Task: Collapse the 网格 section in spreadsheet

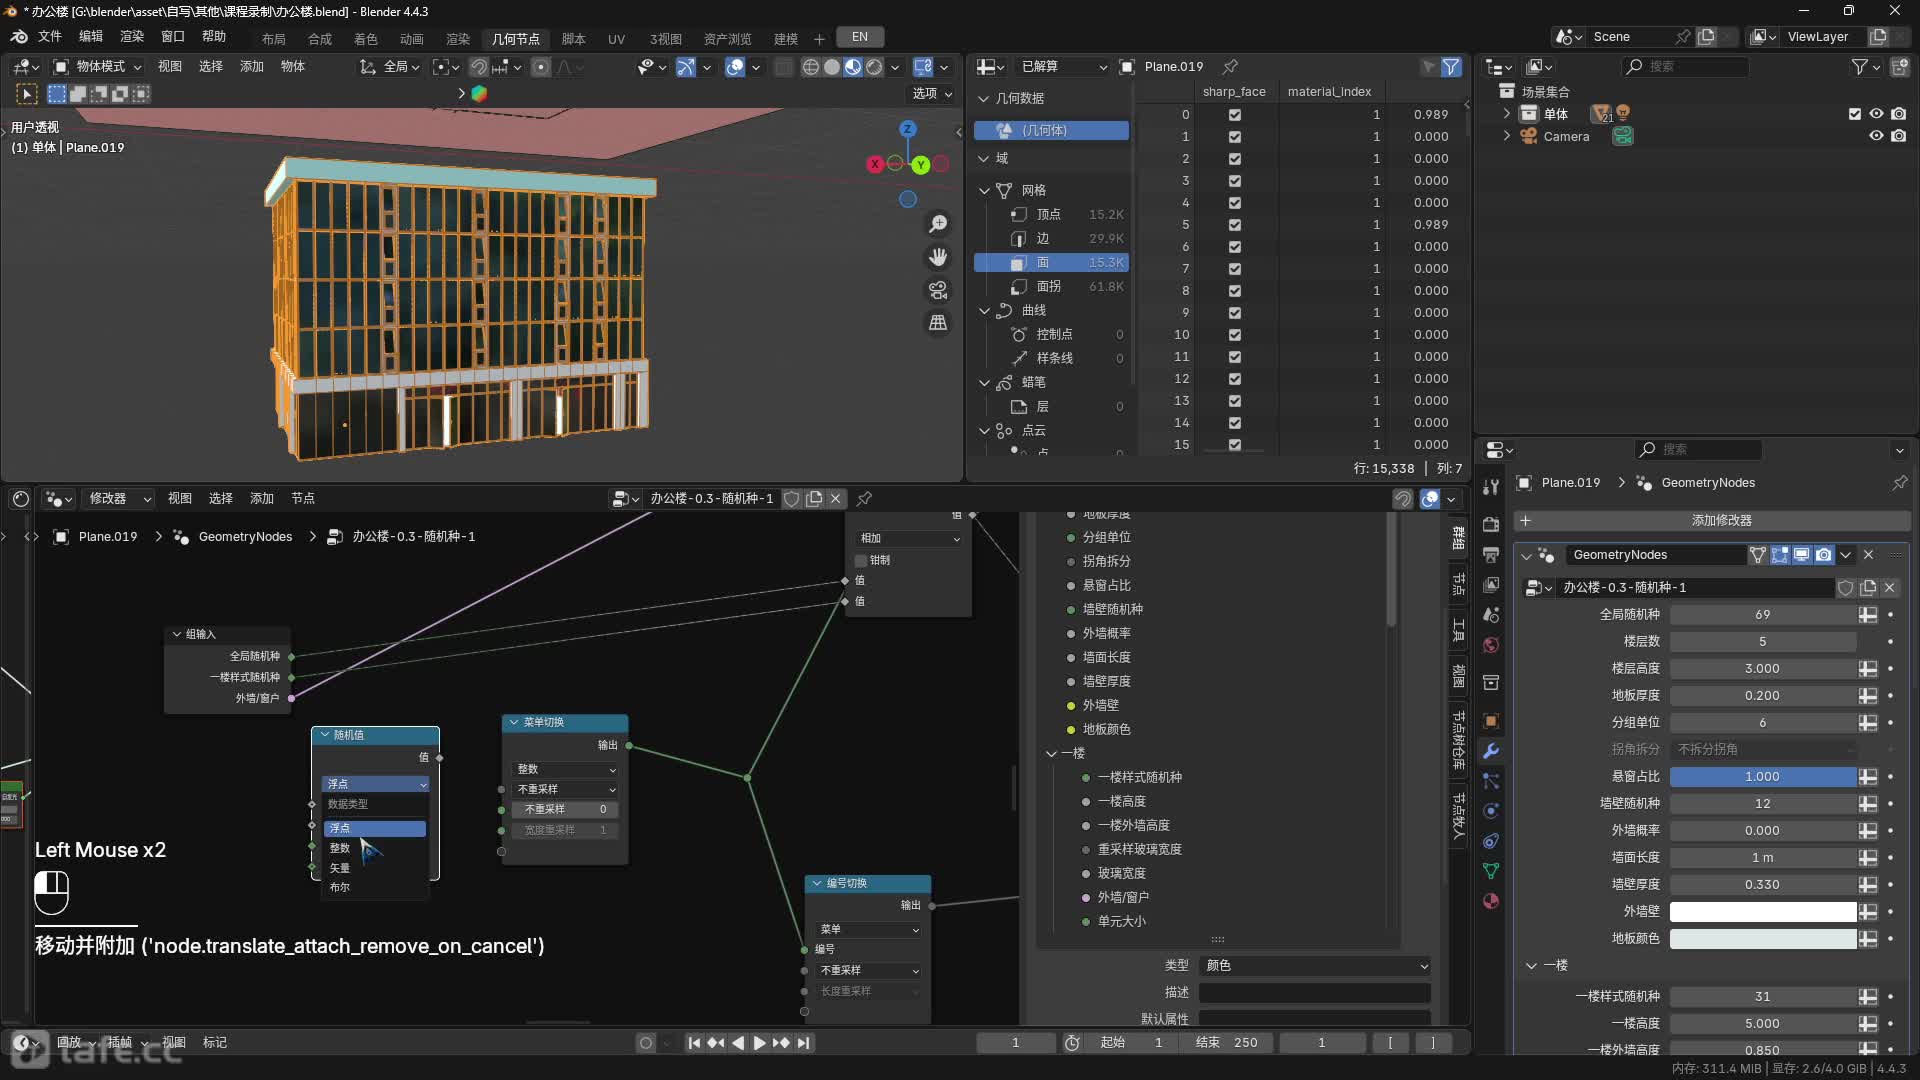Action: [984, 190]
